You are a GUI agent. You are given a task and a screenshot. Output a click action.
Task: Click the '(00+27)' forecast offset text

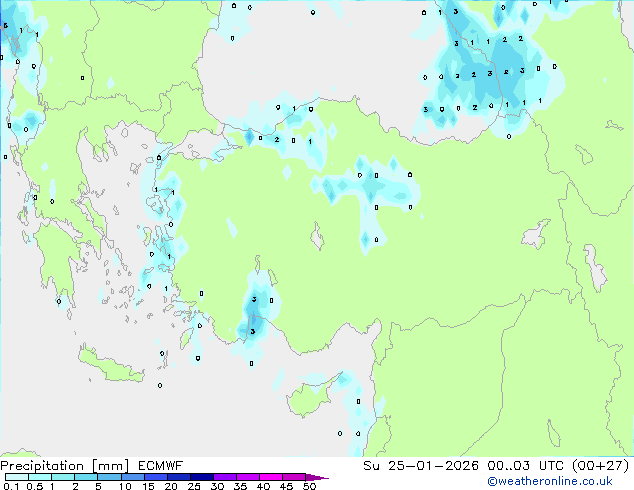point(601,466)
